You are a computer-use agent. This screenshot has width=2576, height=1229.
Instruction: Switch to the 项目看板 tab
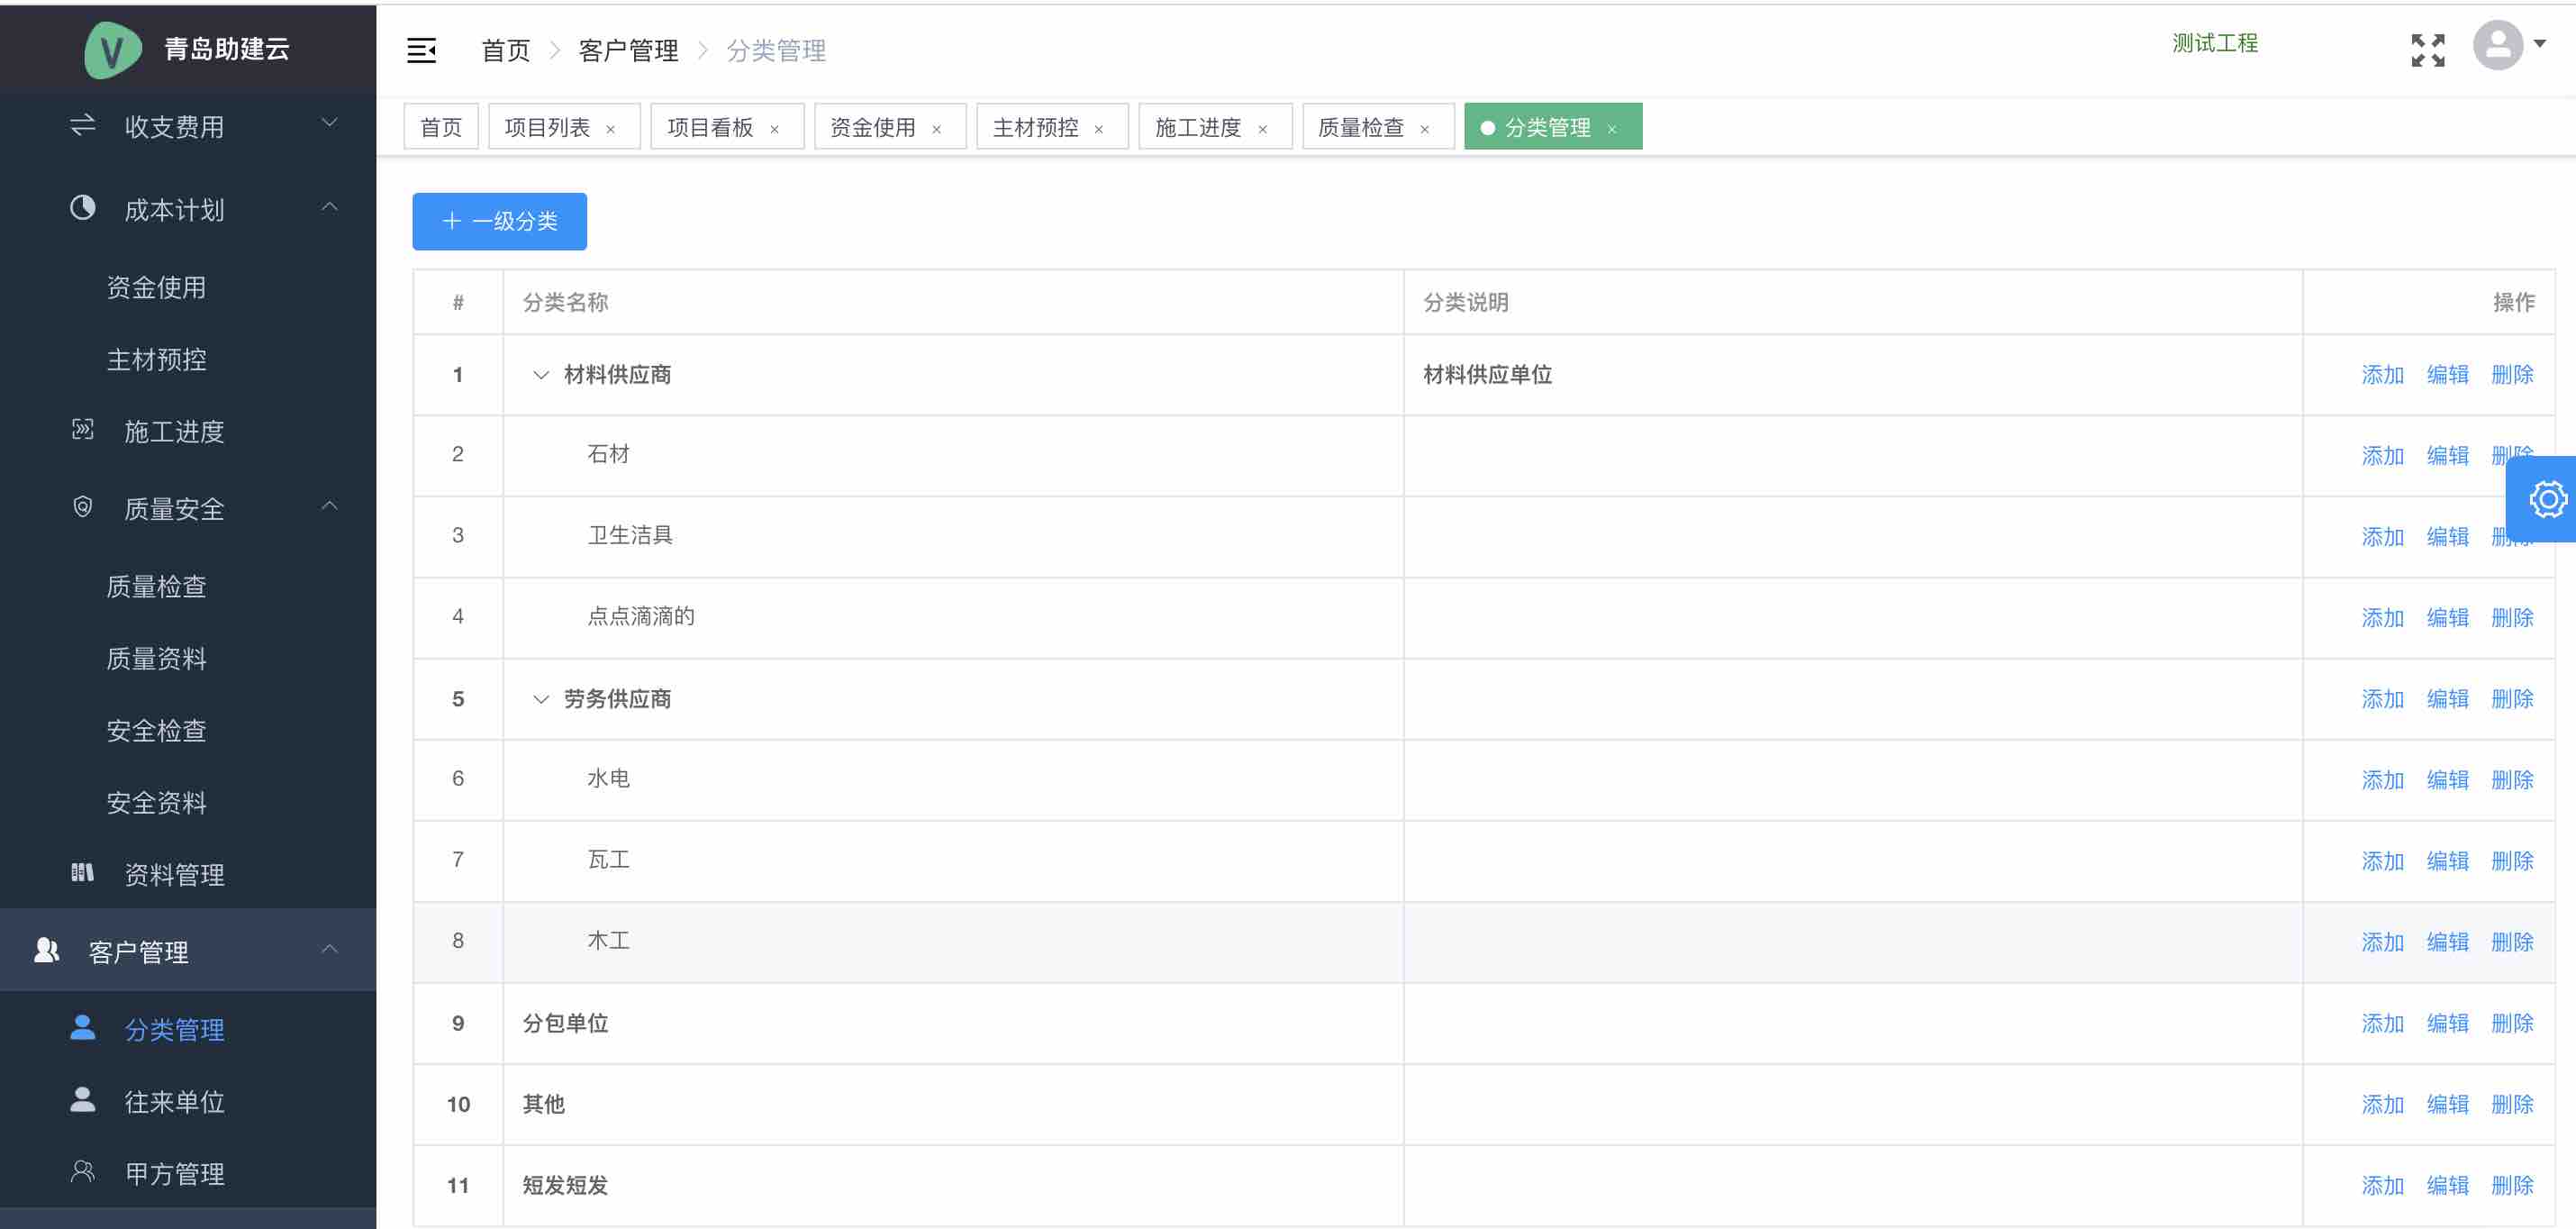(709, 128)
